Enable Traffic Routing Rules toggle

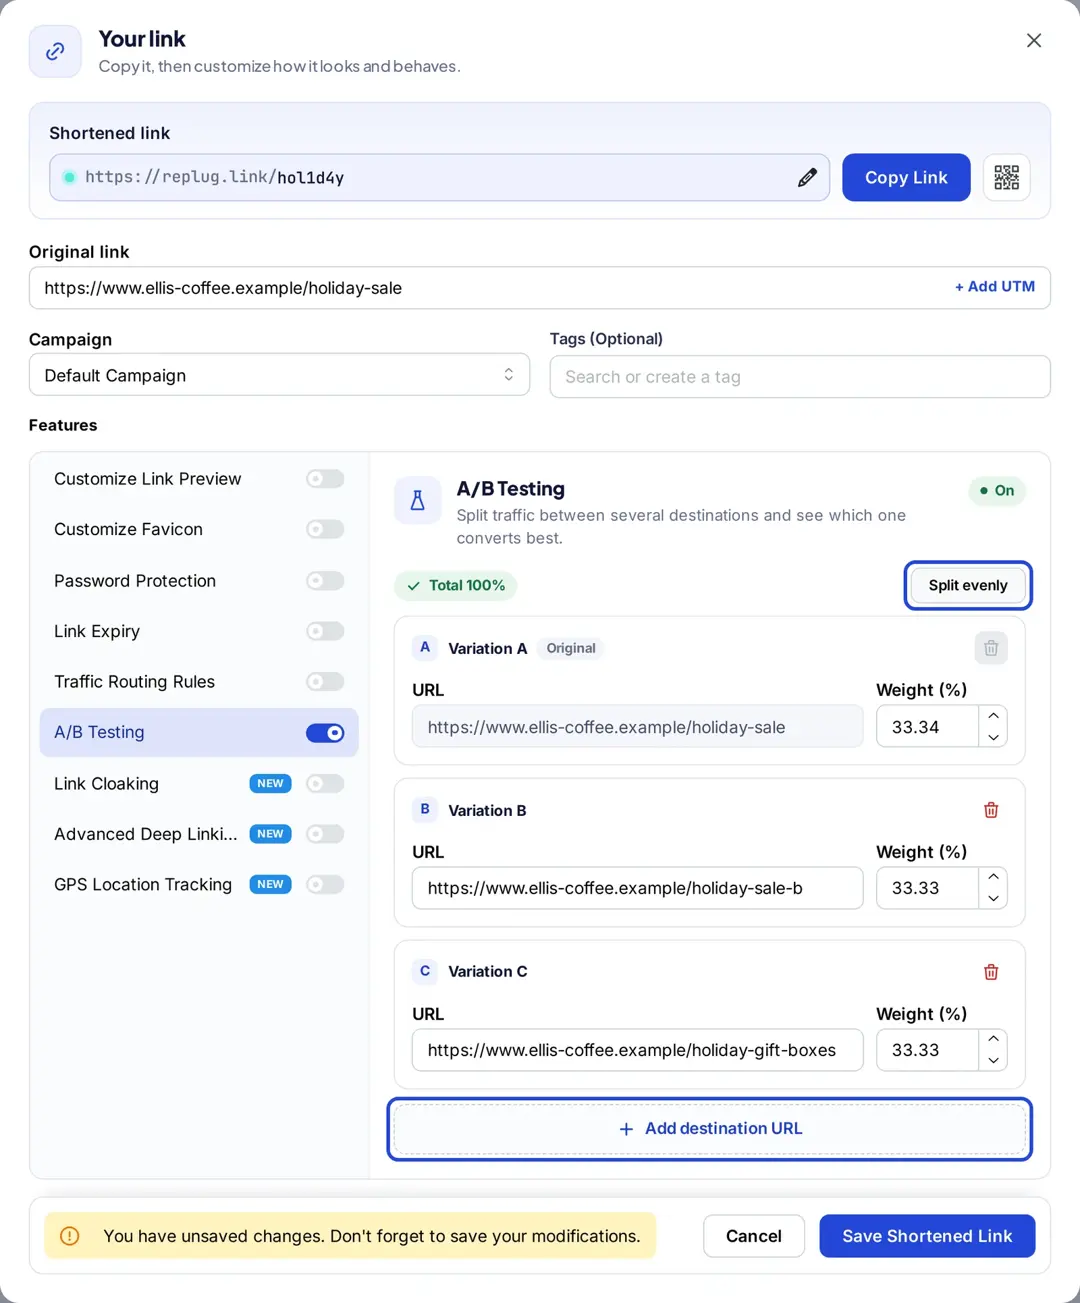click(325, 682)
